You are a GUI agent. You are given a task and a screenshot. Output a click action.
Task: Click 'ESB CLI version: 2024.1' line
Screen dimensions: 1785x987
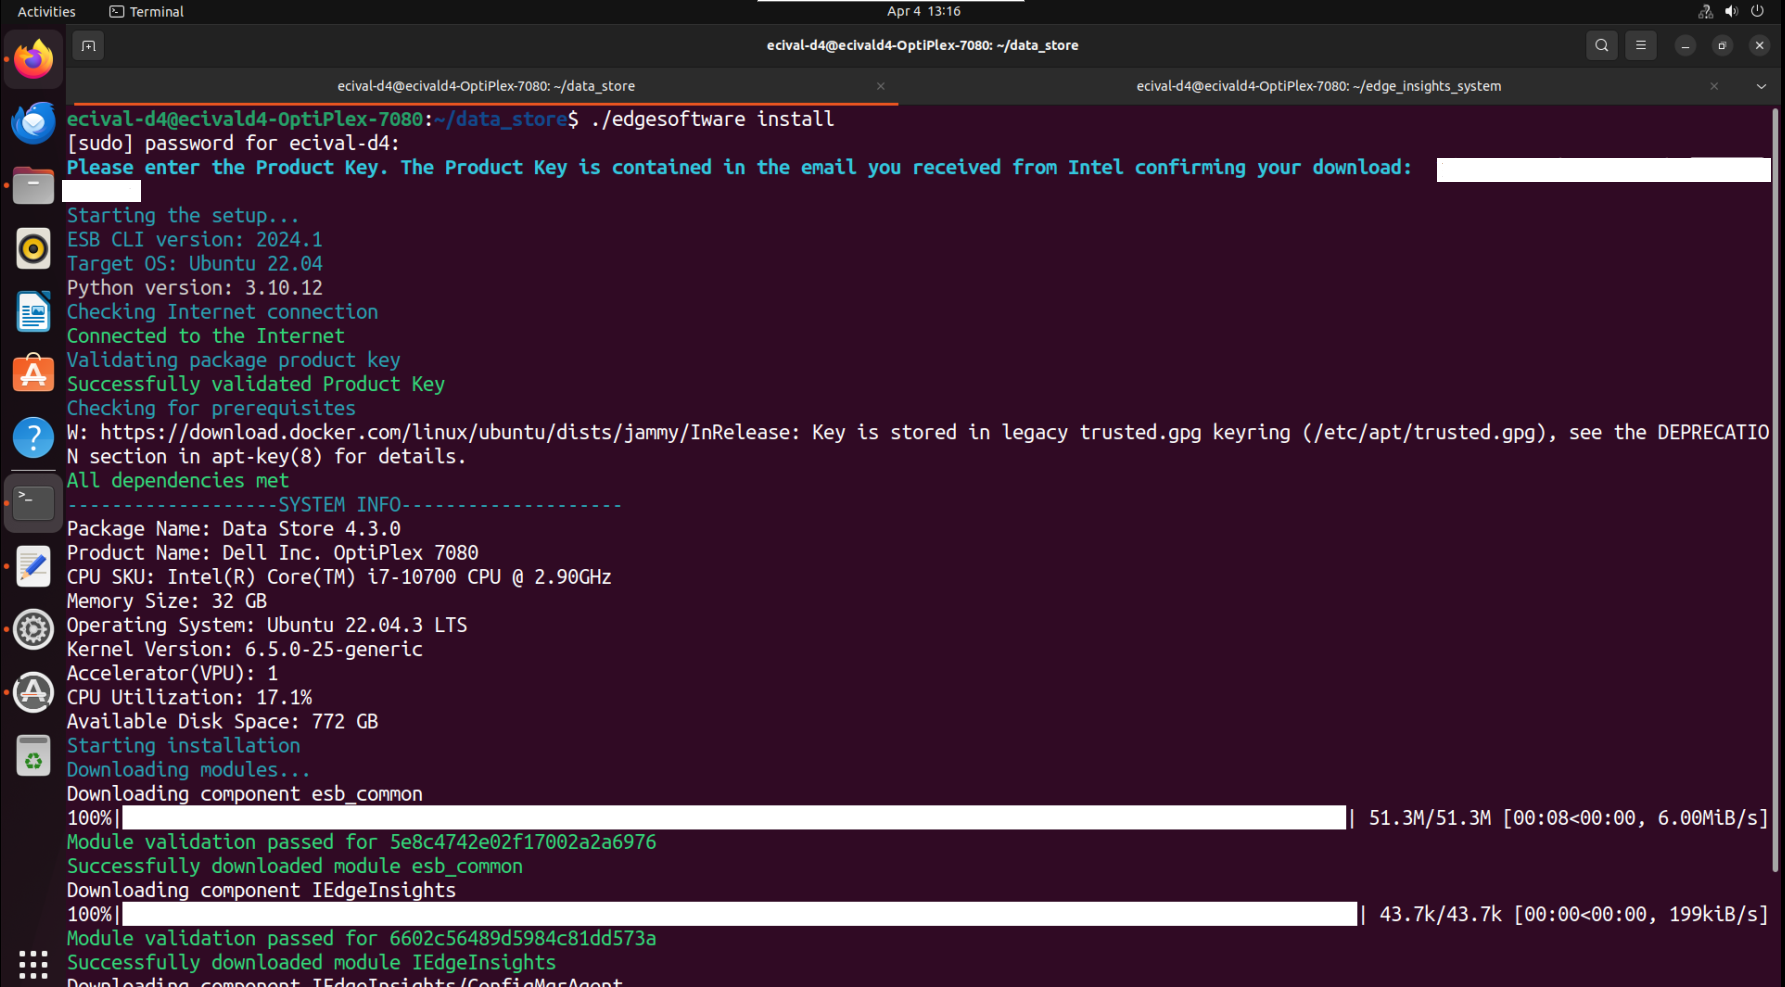195,239
